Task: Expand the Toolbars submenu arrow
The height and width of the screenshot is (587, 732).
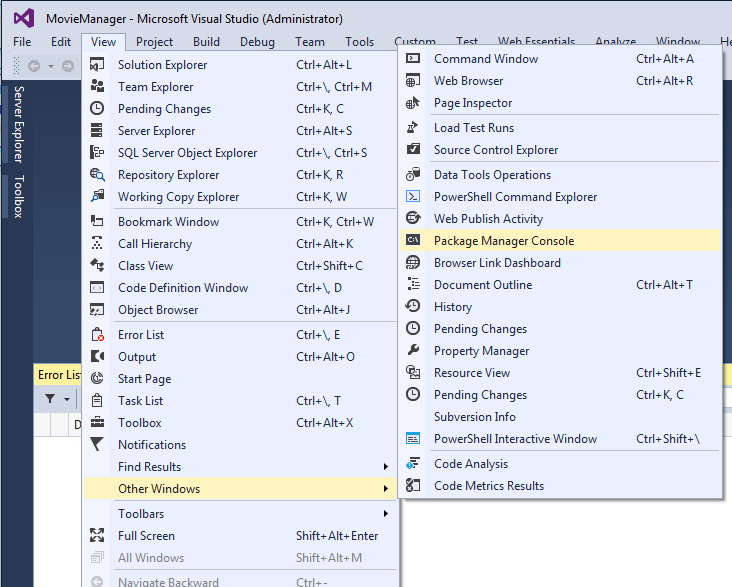Action: (385, 514)
